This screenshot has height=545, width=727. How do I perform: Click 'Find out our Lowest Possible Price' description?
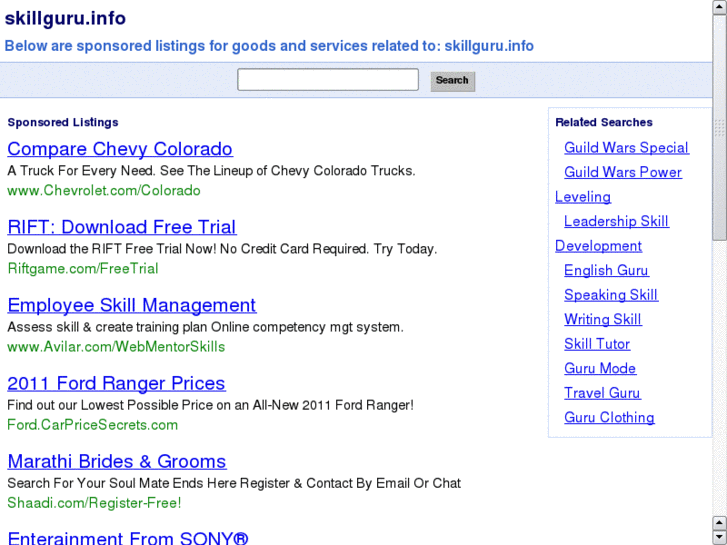click(x=210, y=405)
